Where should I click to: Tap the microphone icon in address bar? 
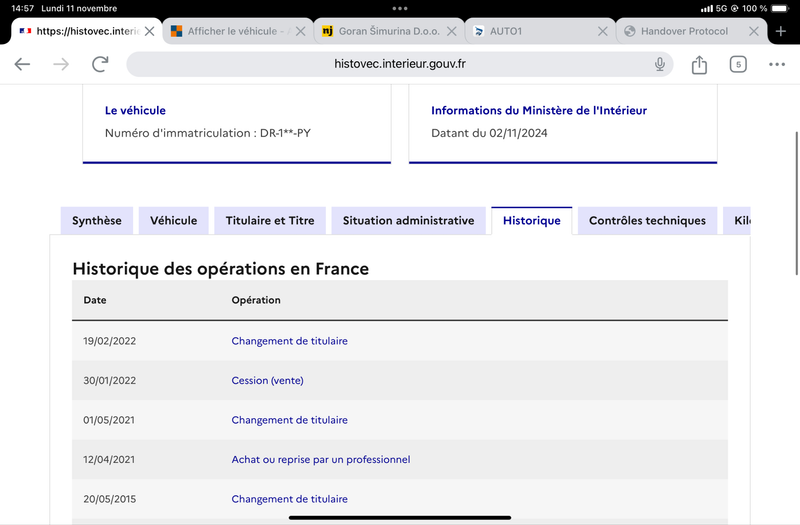[x=660, y=64]
